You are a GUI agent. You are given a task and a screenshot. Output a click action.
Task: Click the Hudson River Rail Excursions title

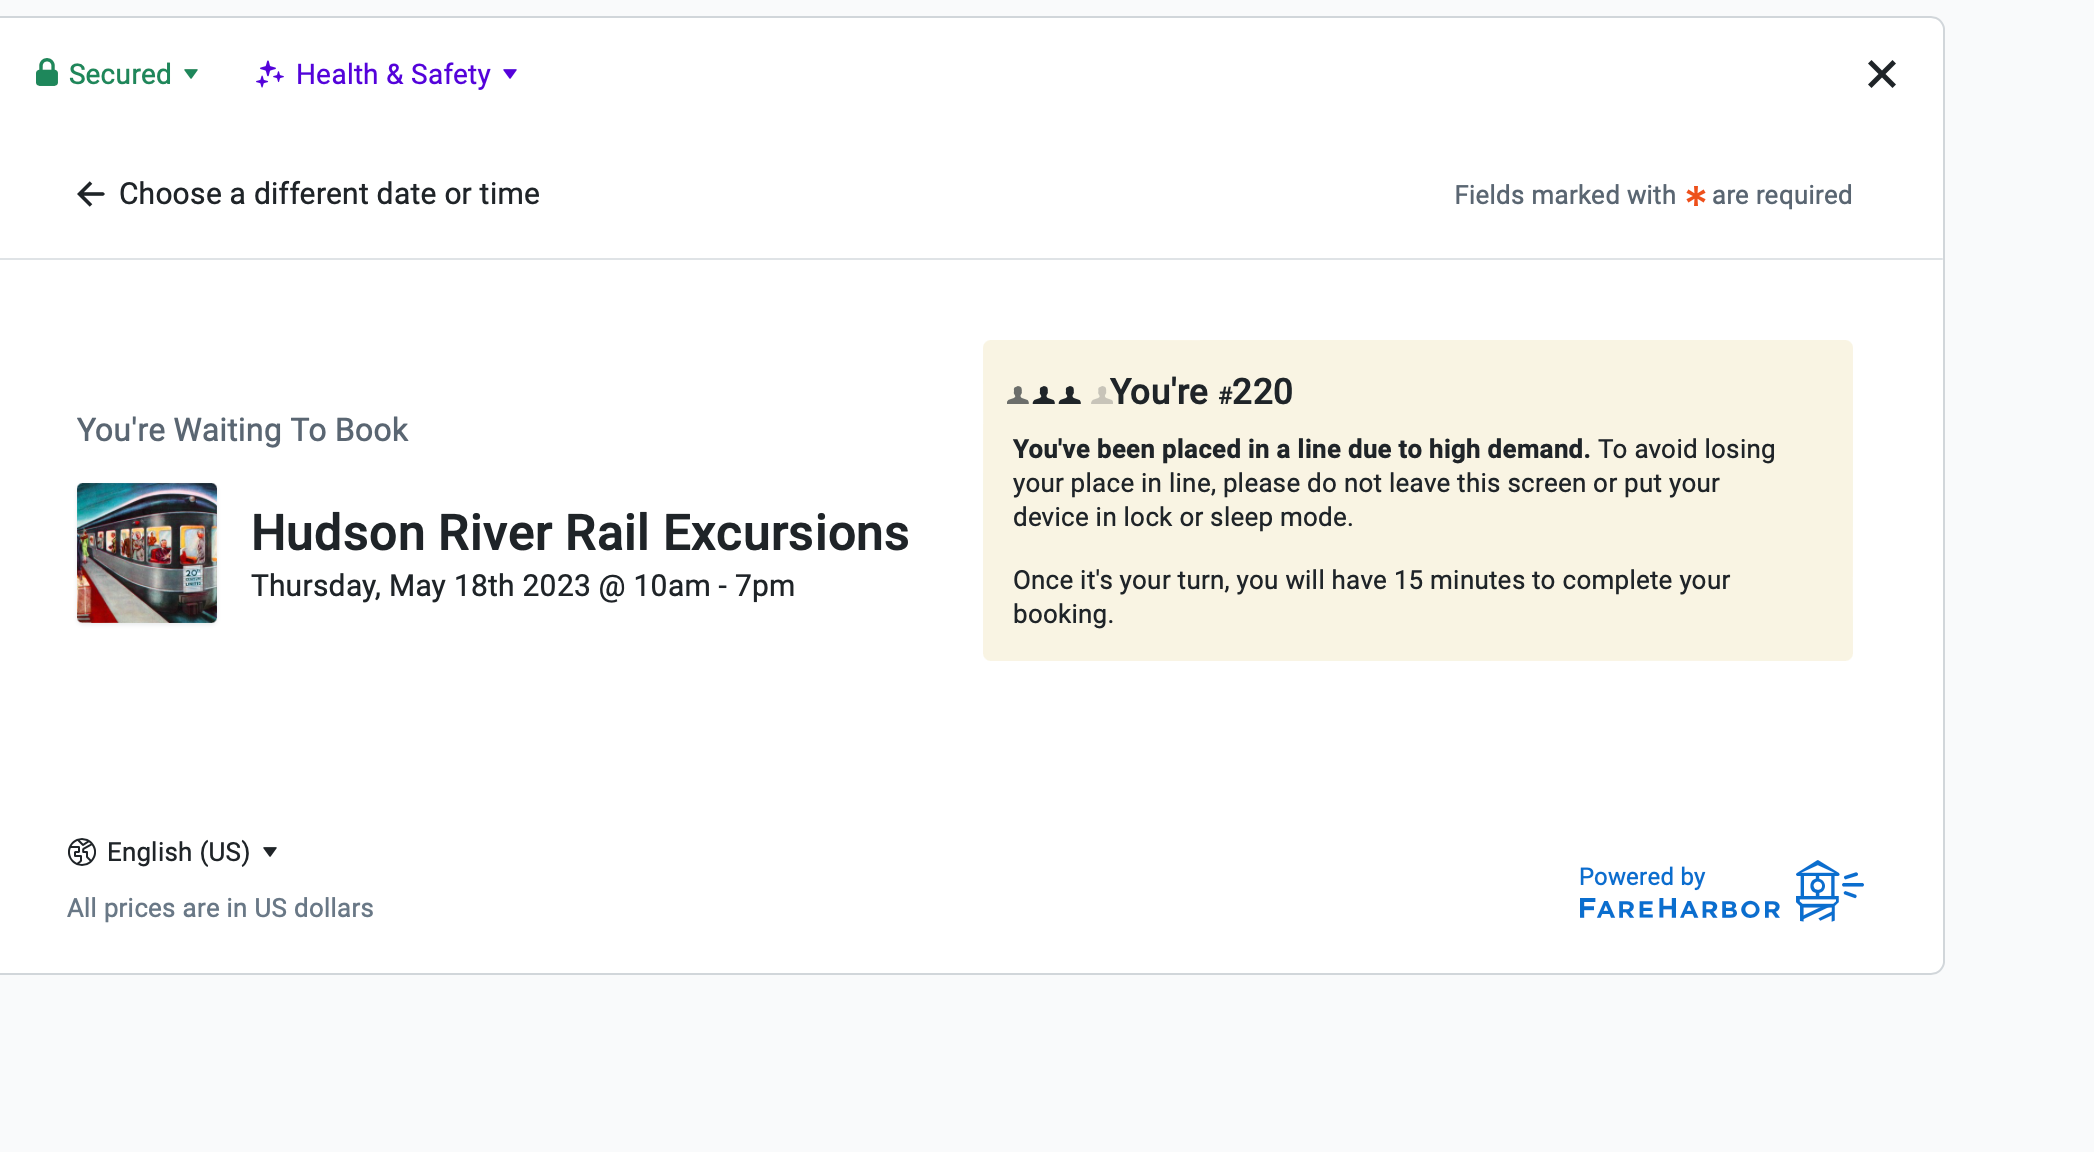click(580, 532)
